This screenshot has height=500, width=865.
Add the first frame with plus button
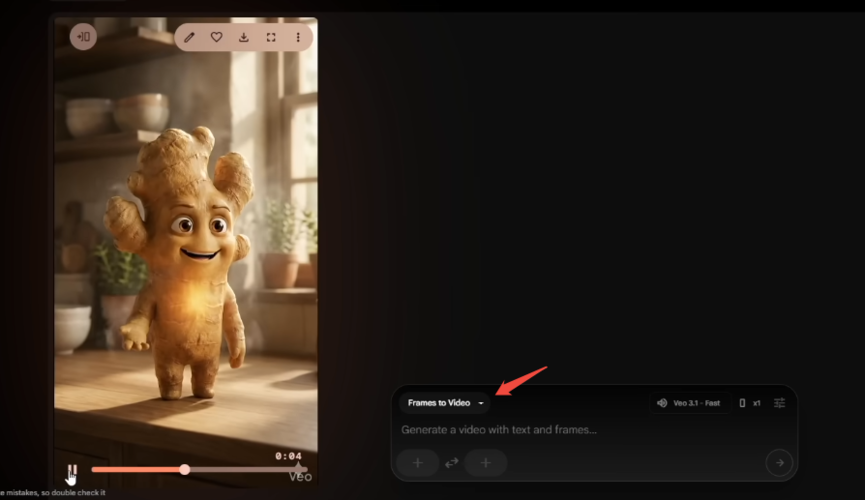point(418,462)
